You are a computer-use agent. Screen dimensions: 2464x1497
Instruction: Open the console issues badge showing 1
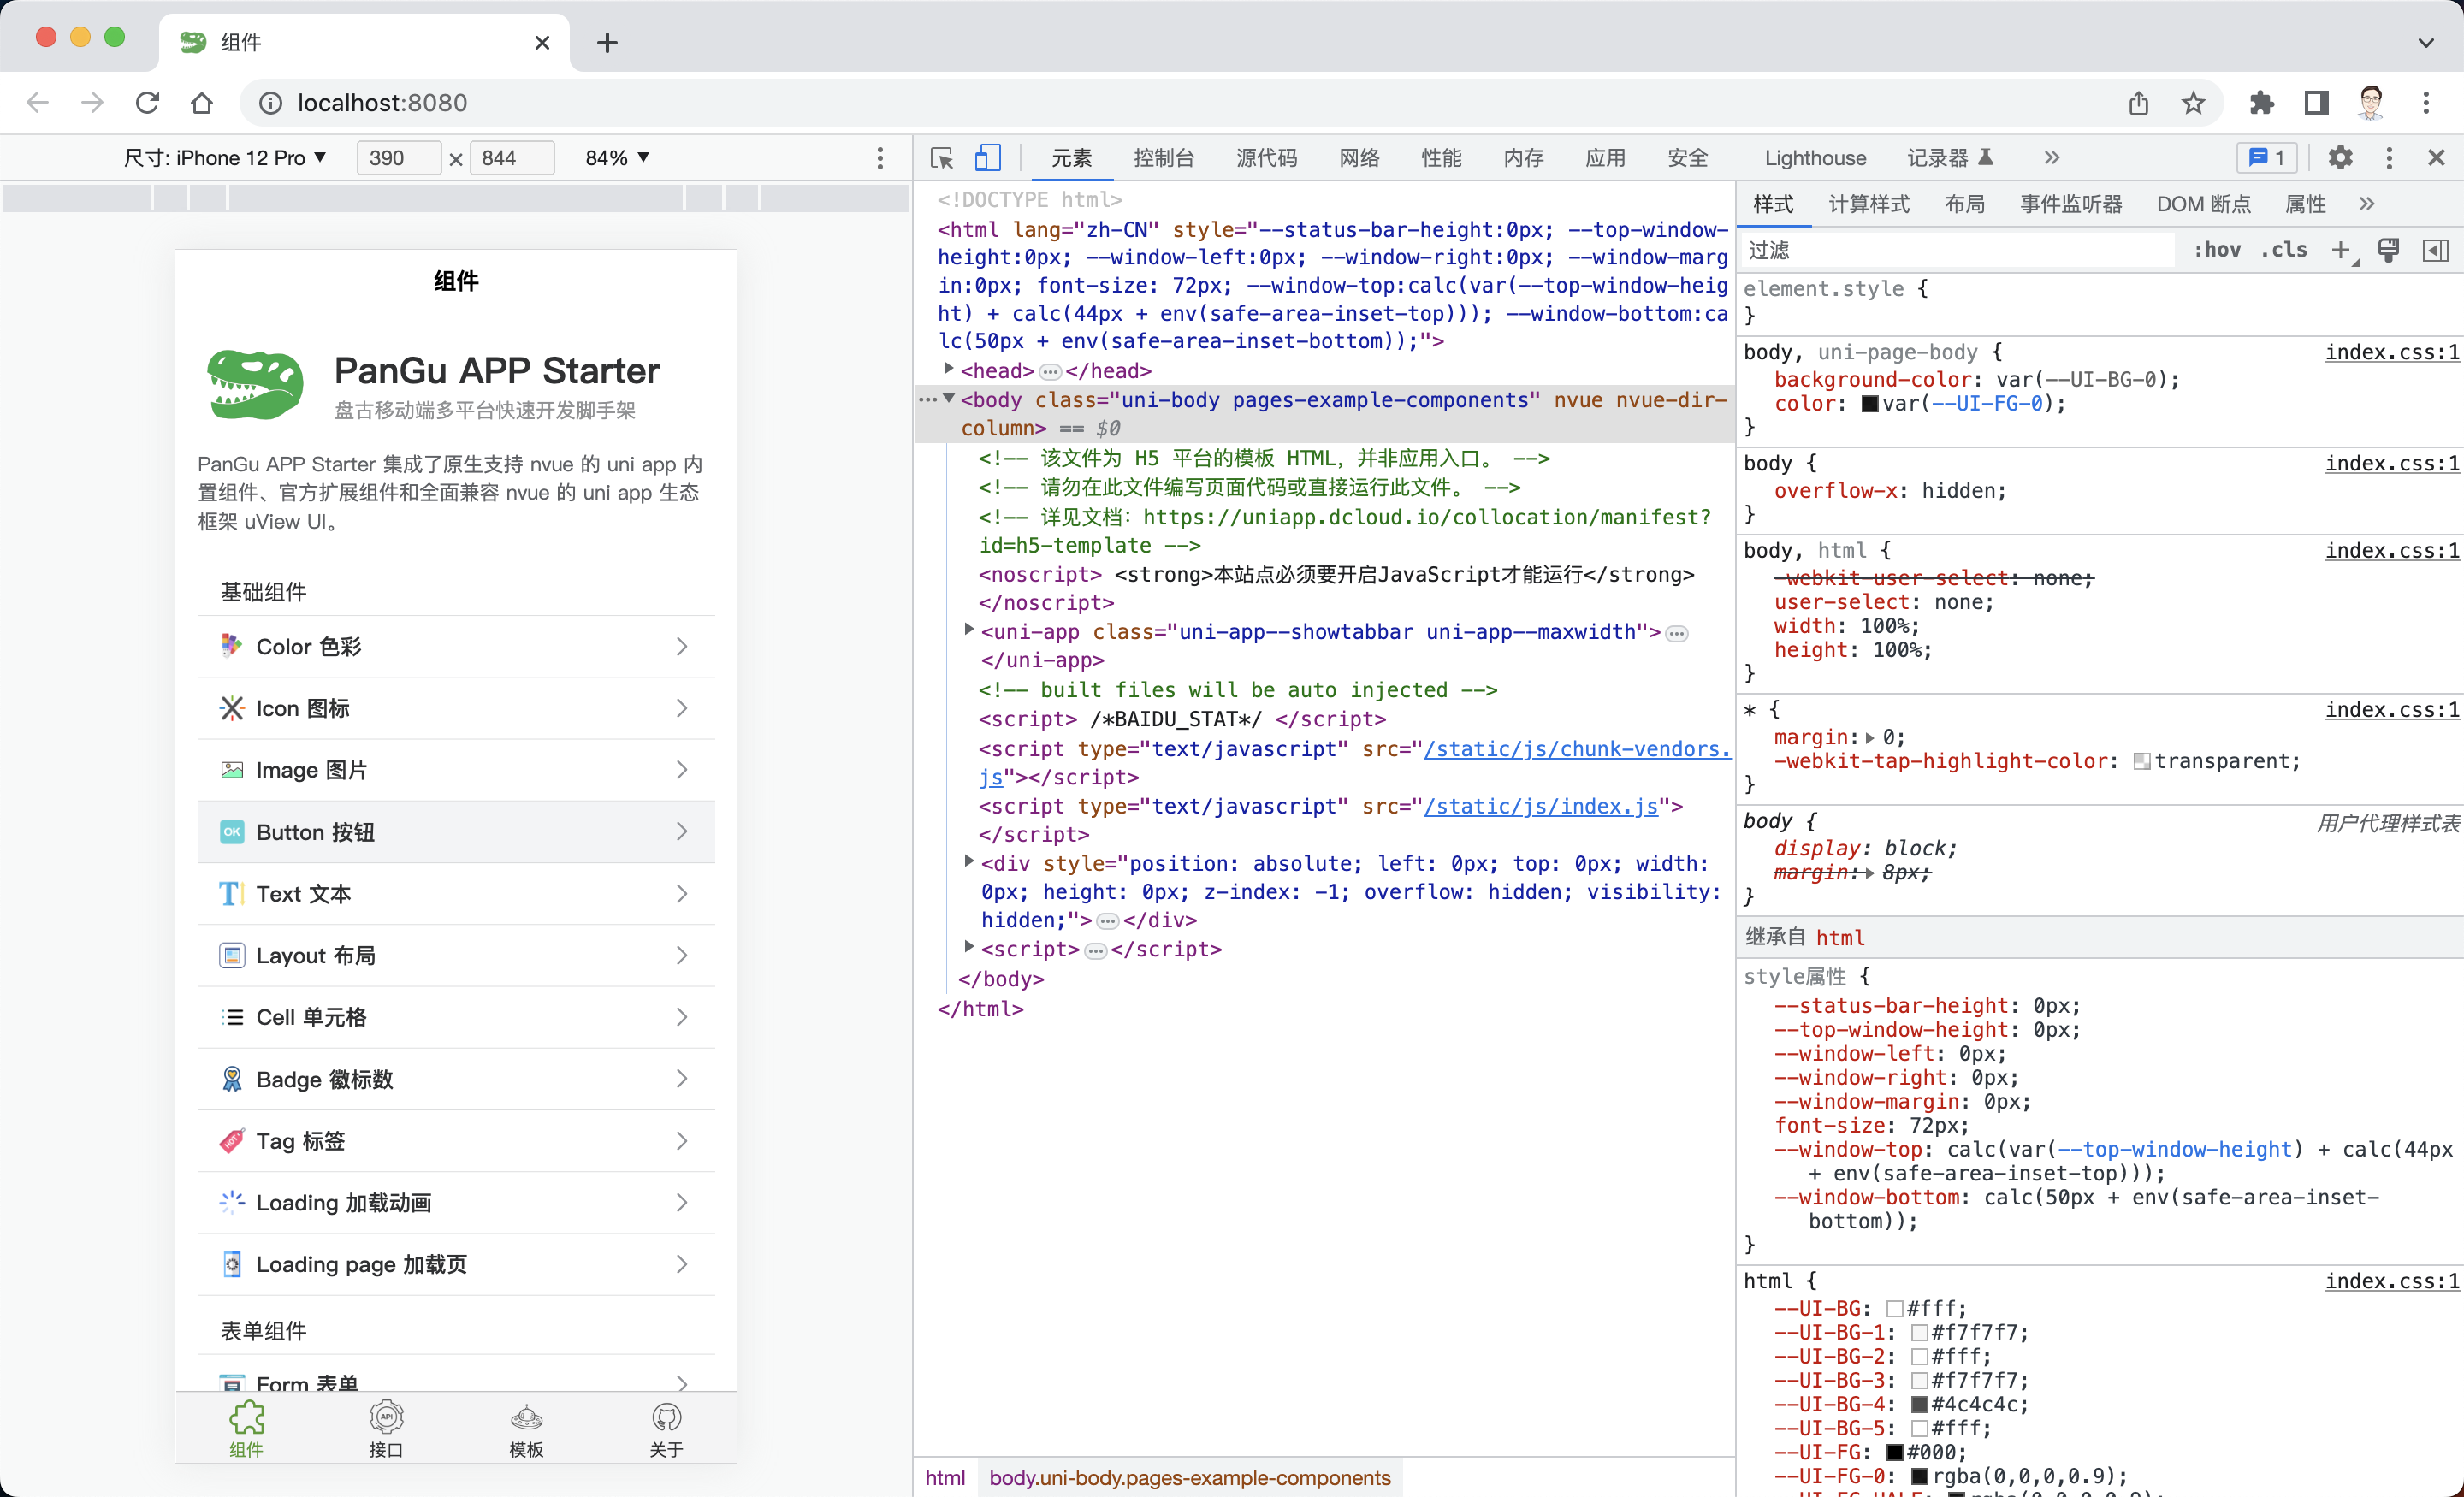click(2266, 158)
